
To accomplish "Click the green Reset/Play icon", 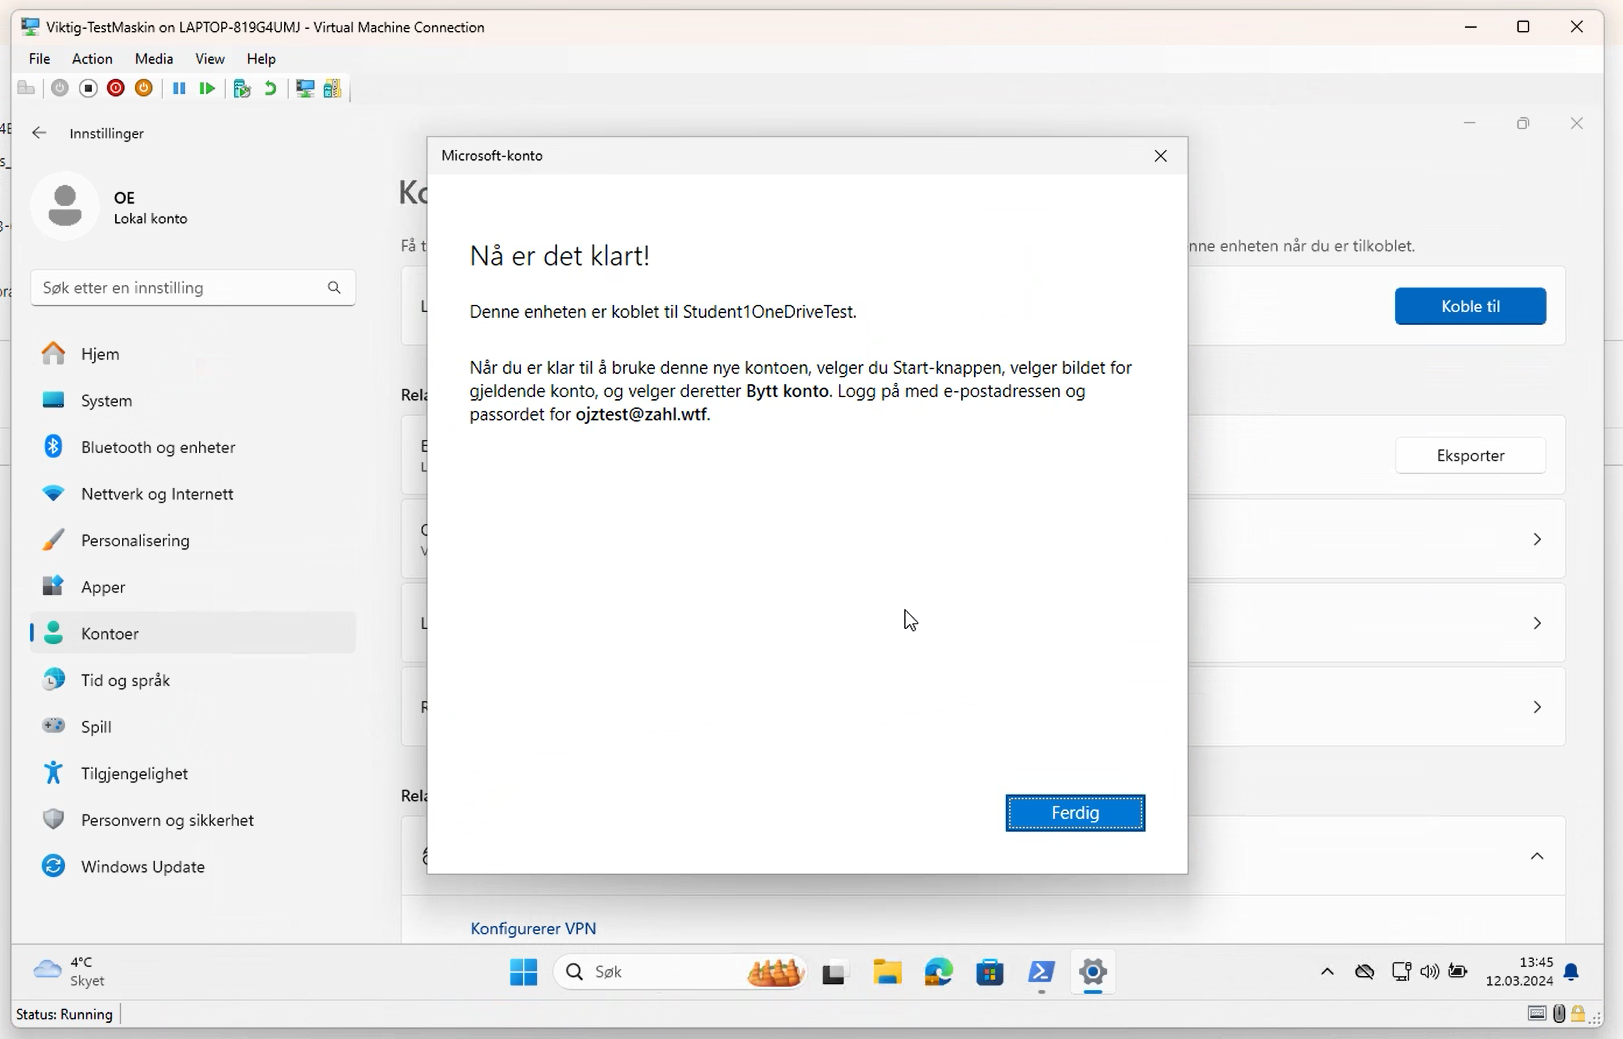I will tap(207, 89).
